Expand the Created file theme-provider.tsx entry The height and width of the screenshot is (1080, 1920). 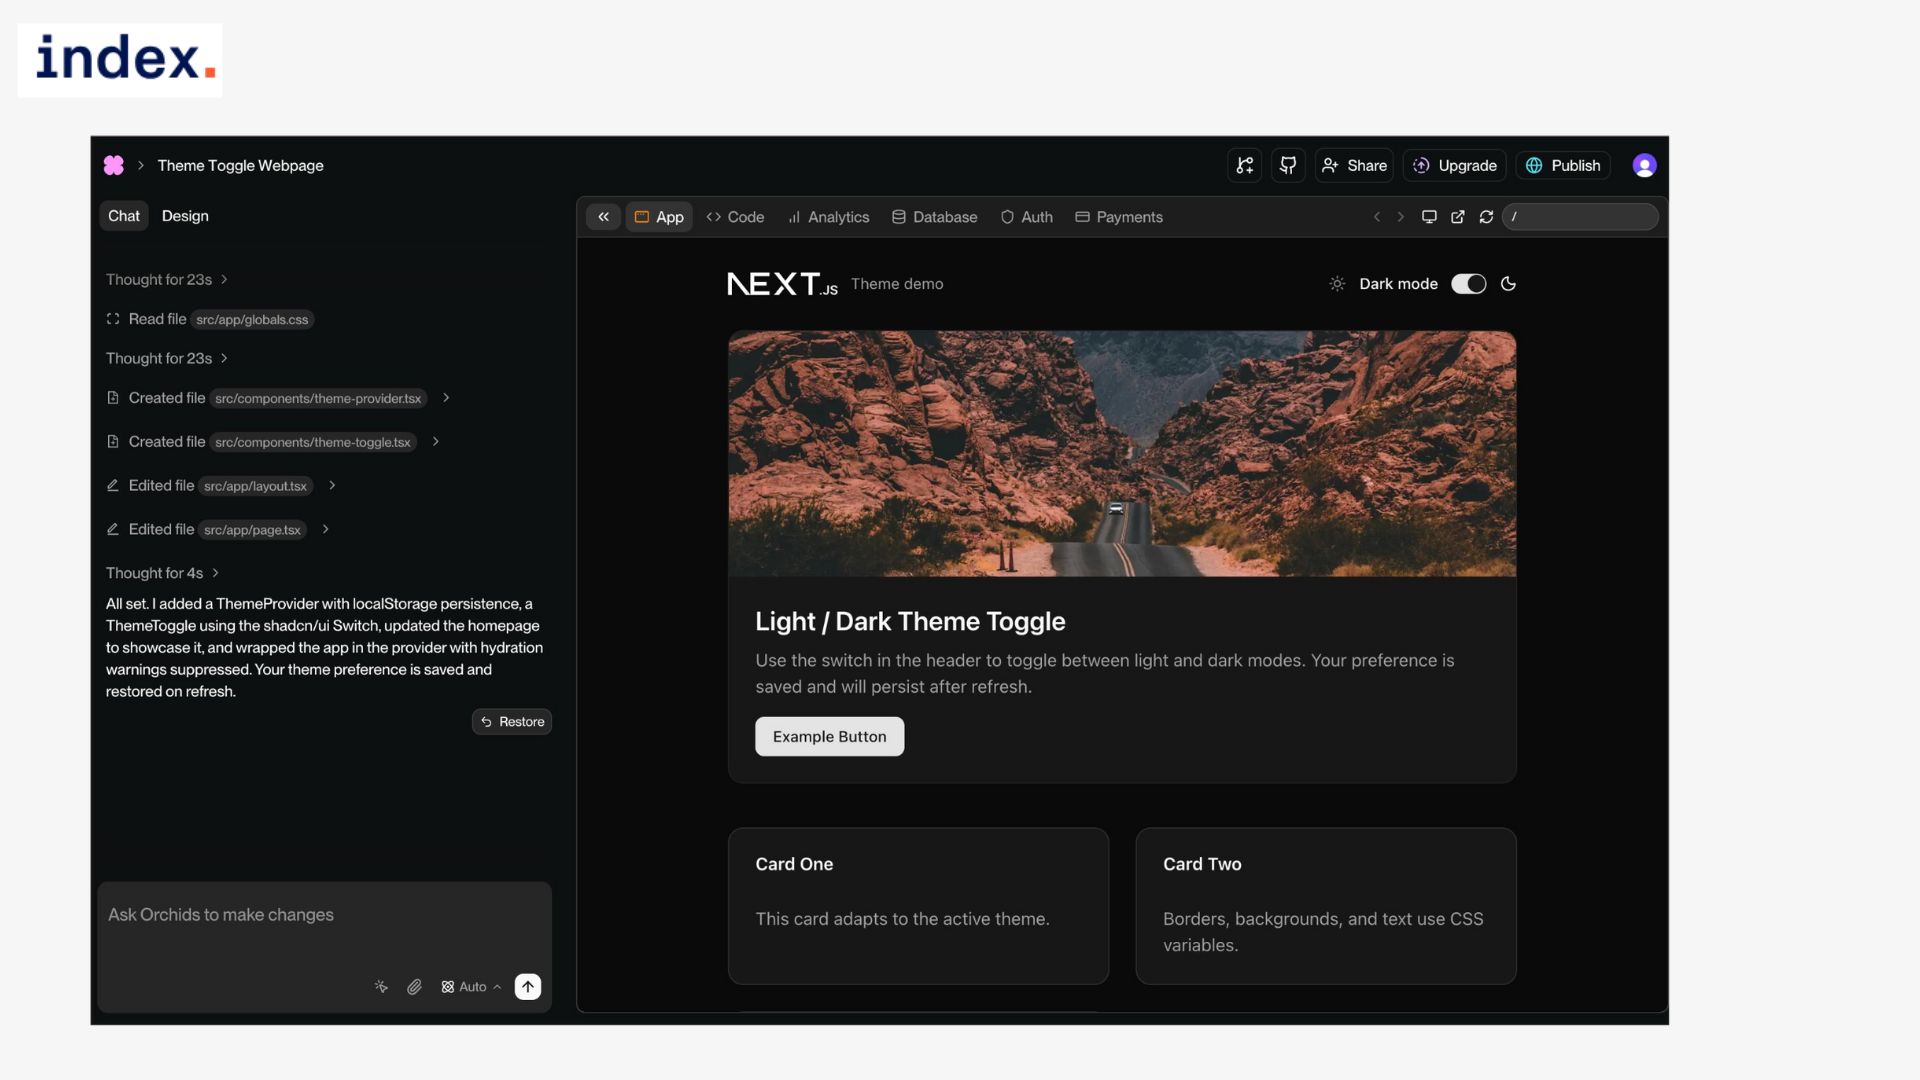(446, 398)
